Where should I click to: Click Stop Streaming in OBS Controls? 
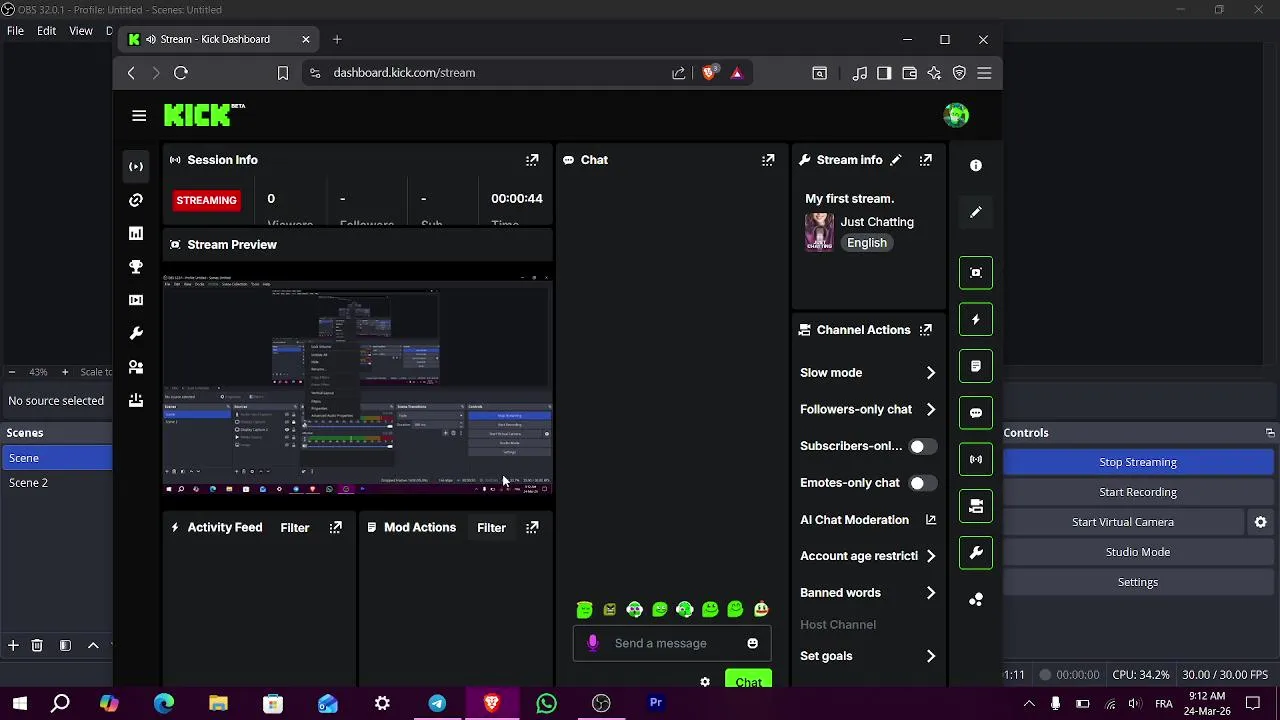tap(1137, 462)
